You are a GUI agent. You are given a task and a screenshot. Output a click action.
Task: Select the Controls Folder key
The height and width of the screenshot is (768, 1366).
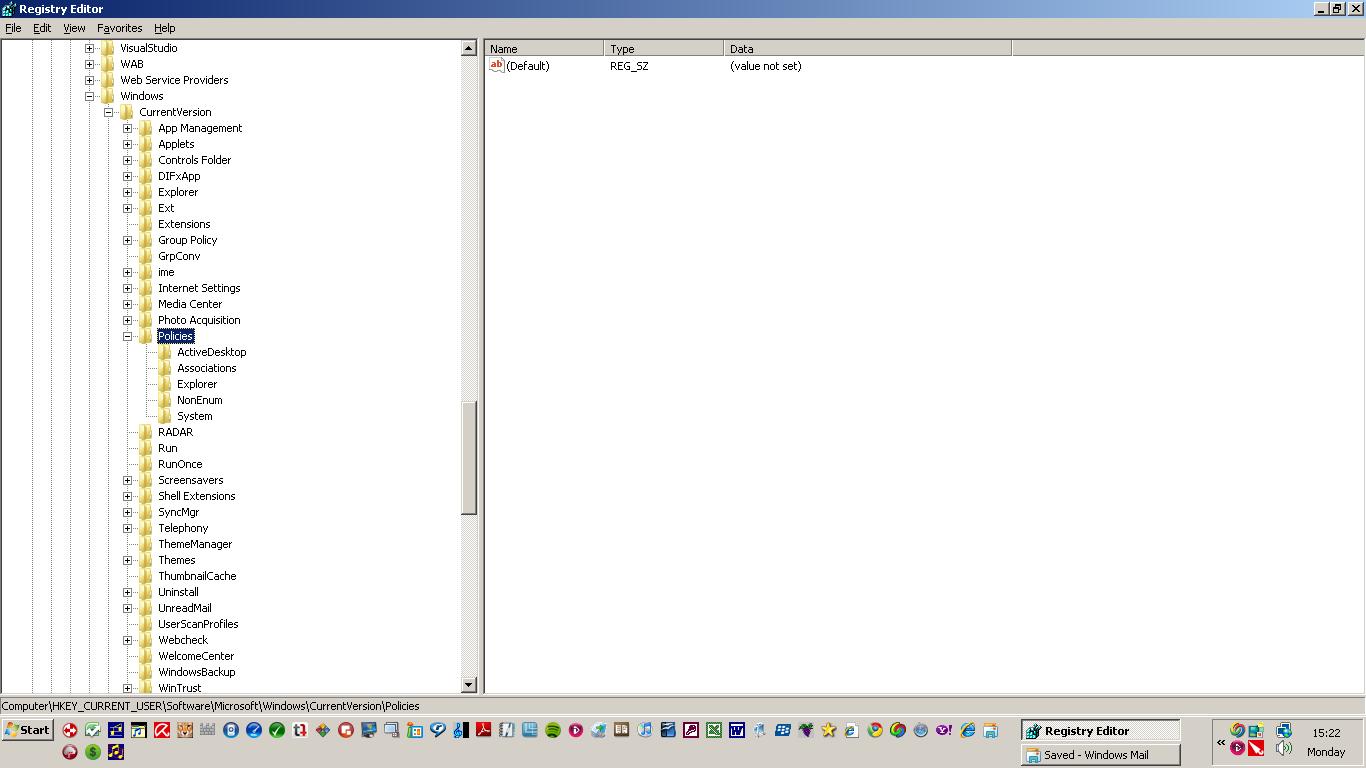click(194, 160)
